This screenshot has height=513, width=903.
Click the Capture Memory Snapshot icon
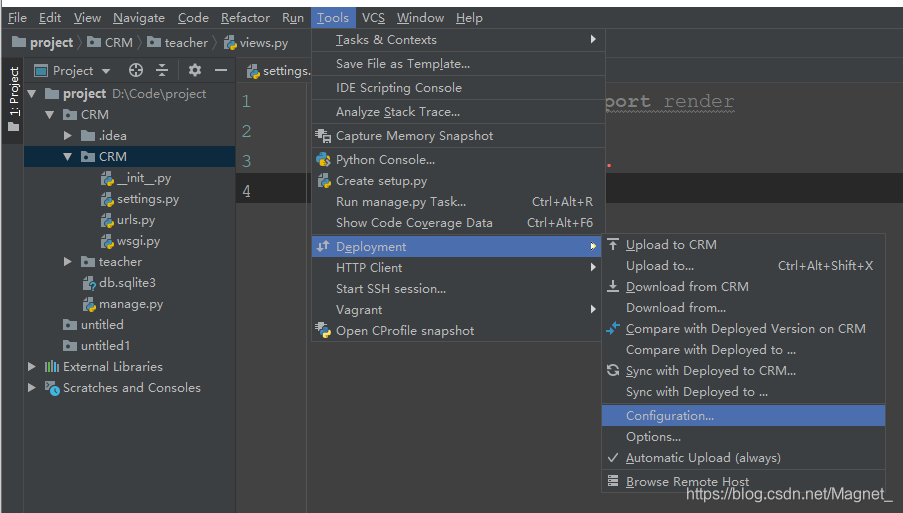click(x=323, y=136)
